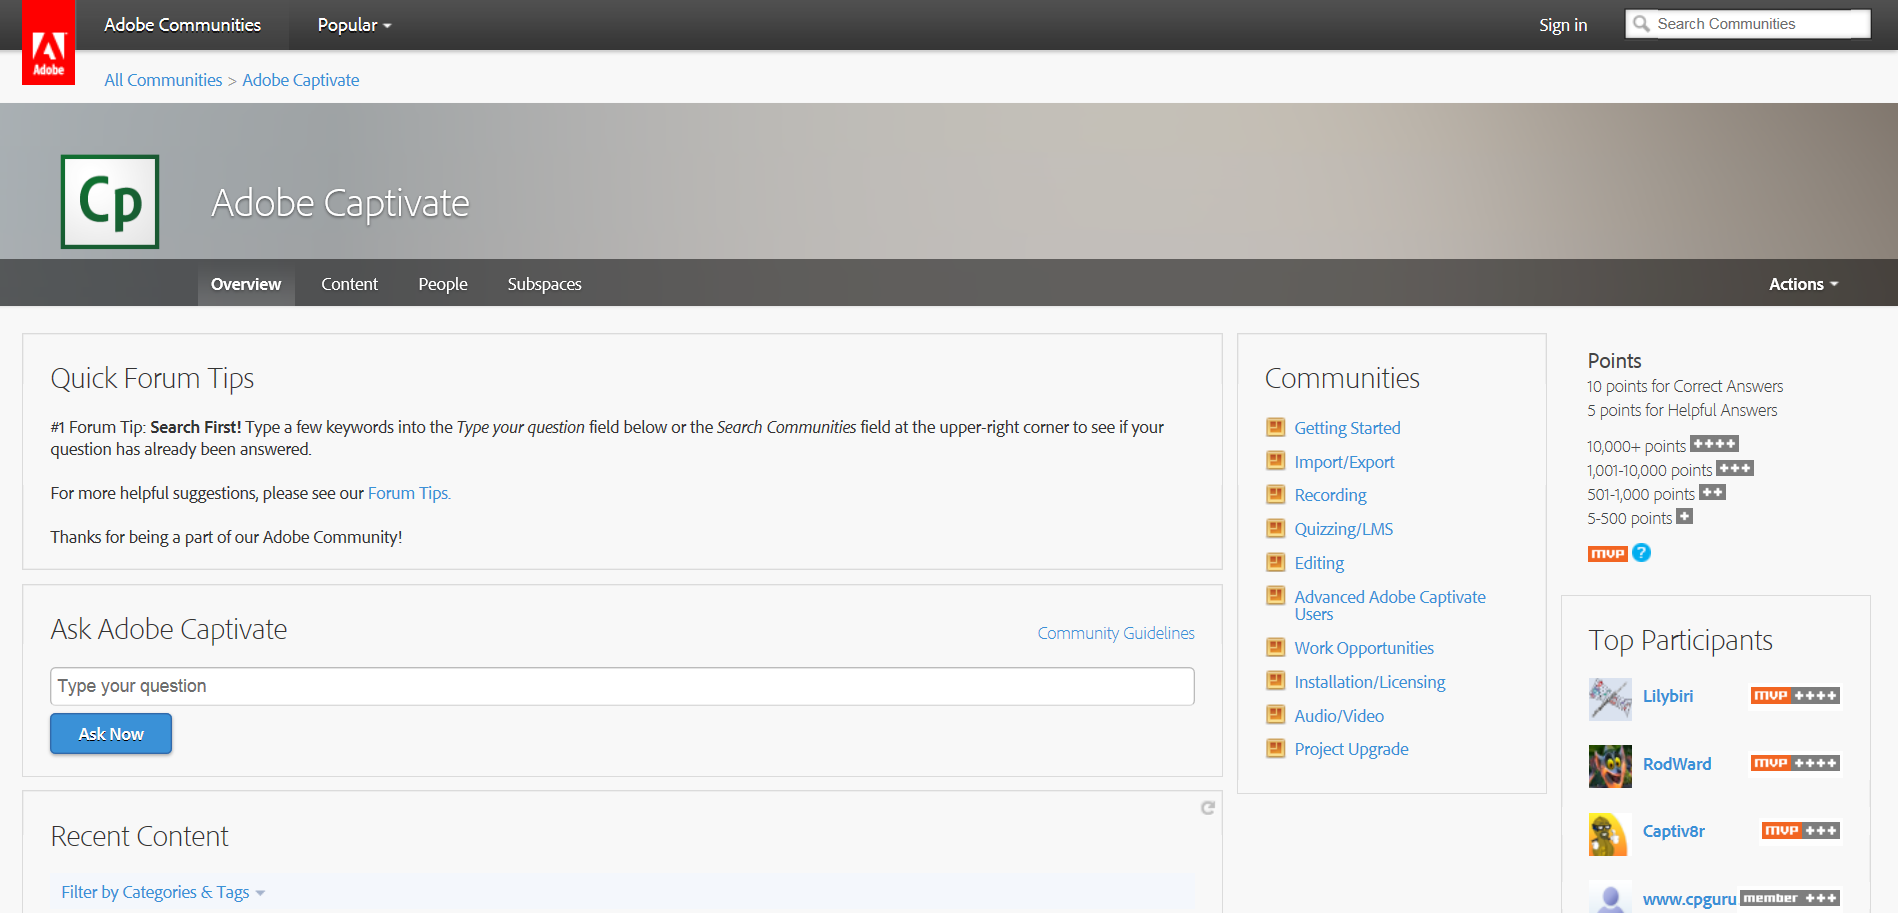Click the '10,000+ points' level text

tap(1636, 446)
